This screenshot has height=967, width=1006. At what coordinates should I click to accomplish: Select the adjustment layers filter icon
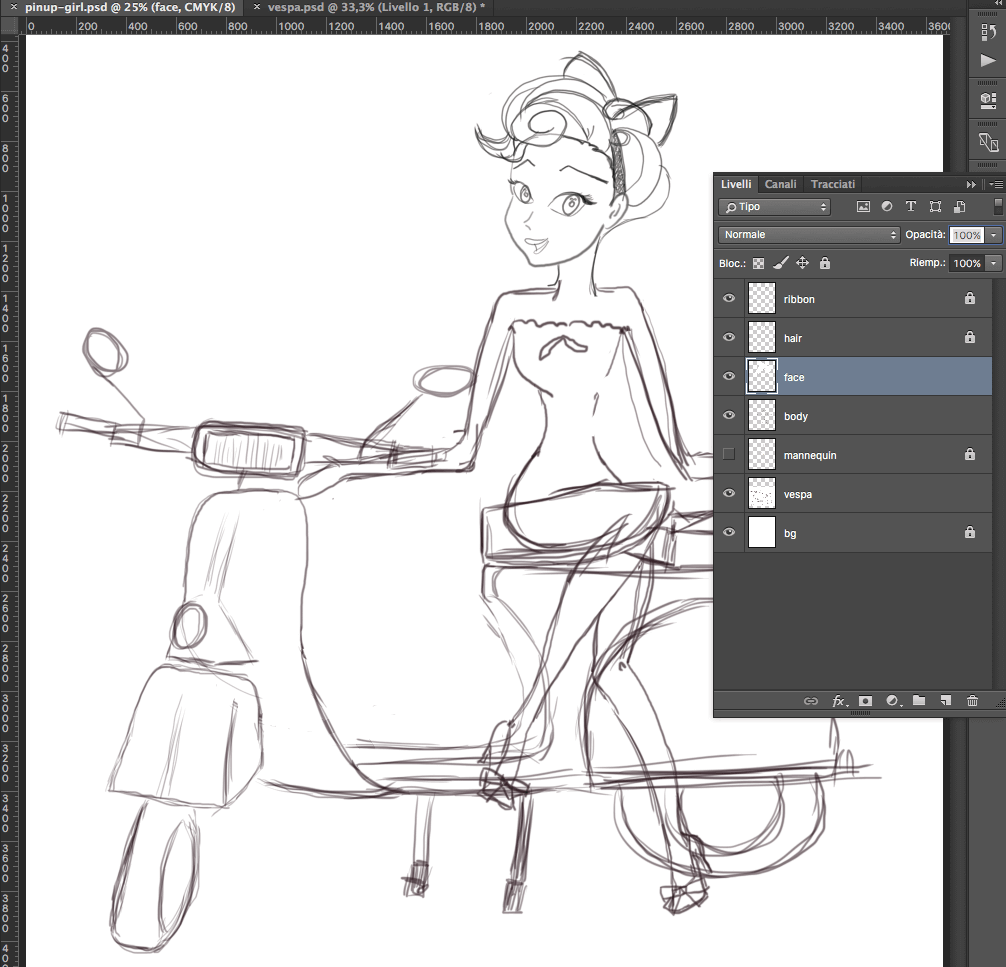887,206
